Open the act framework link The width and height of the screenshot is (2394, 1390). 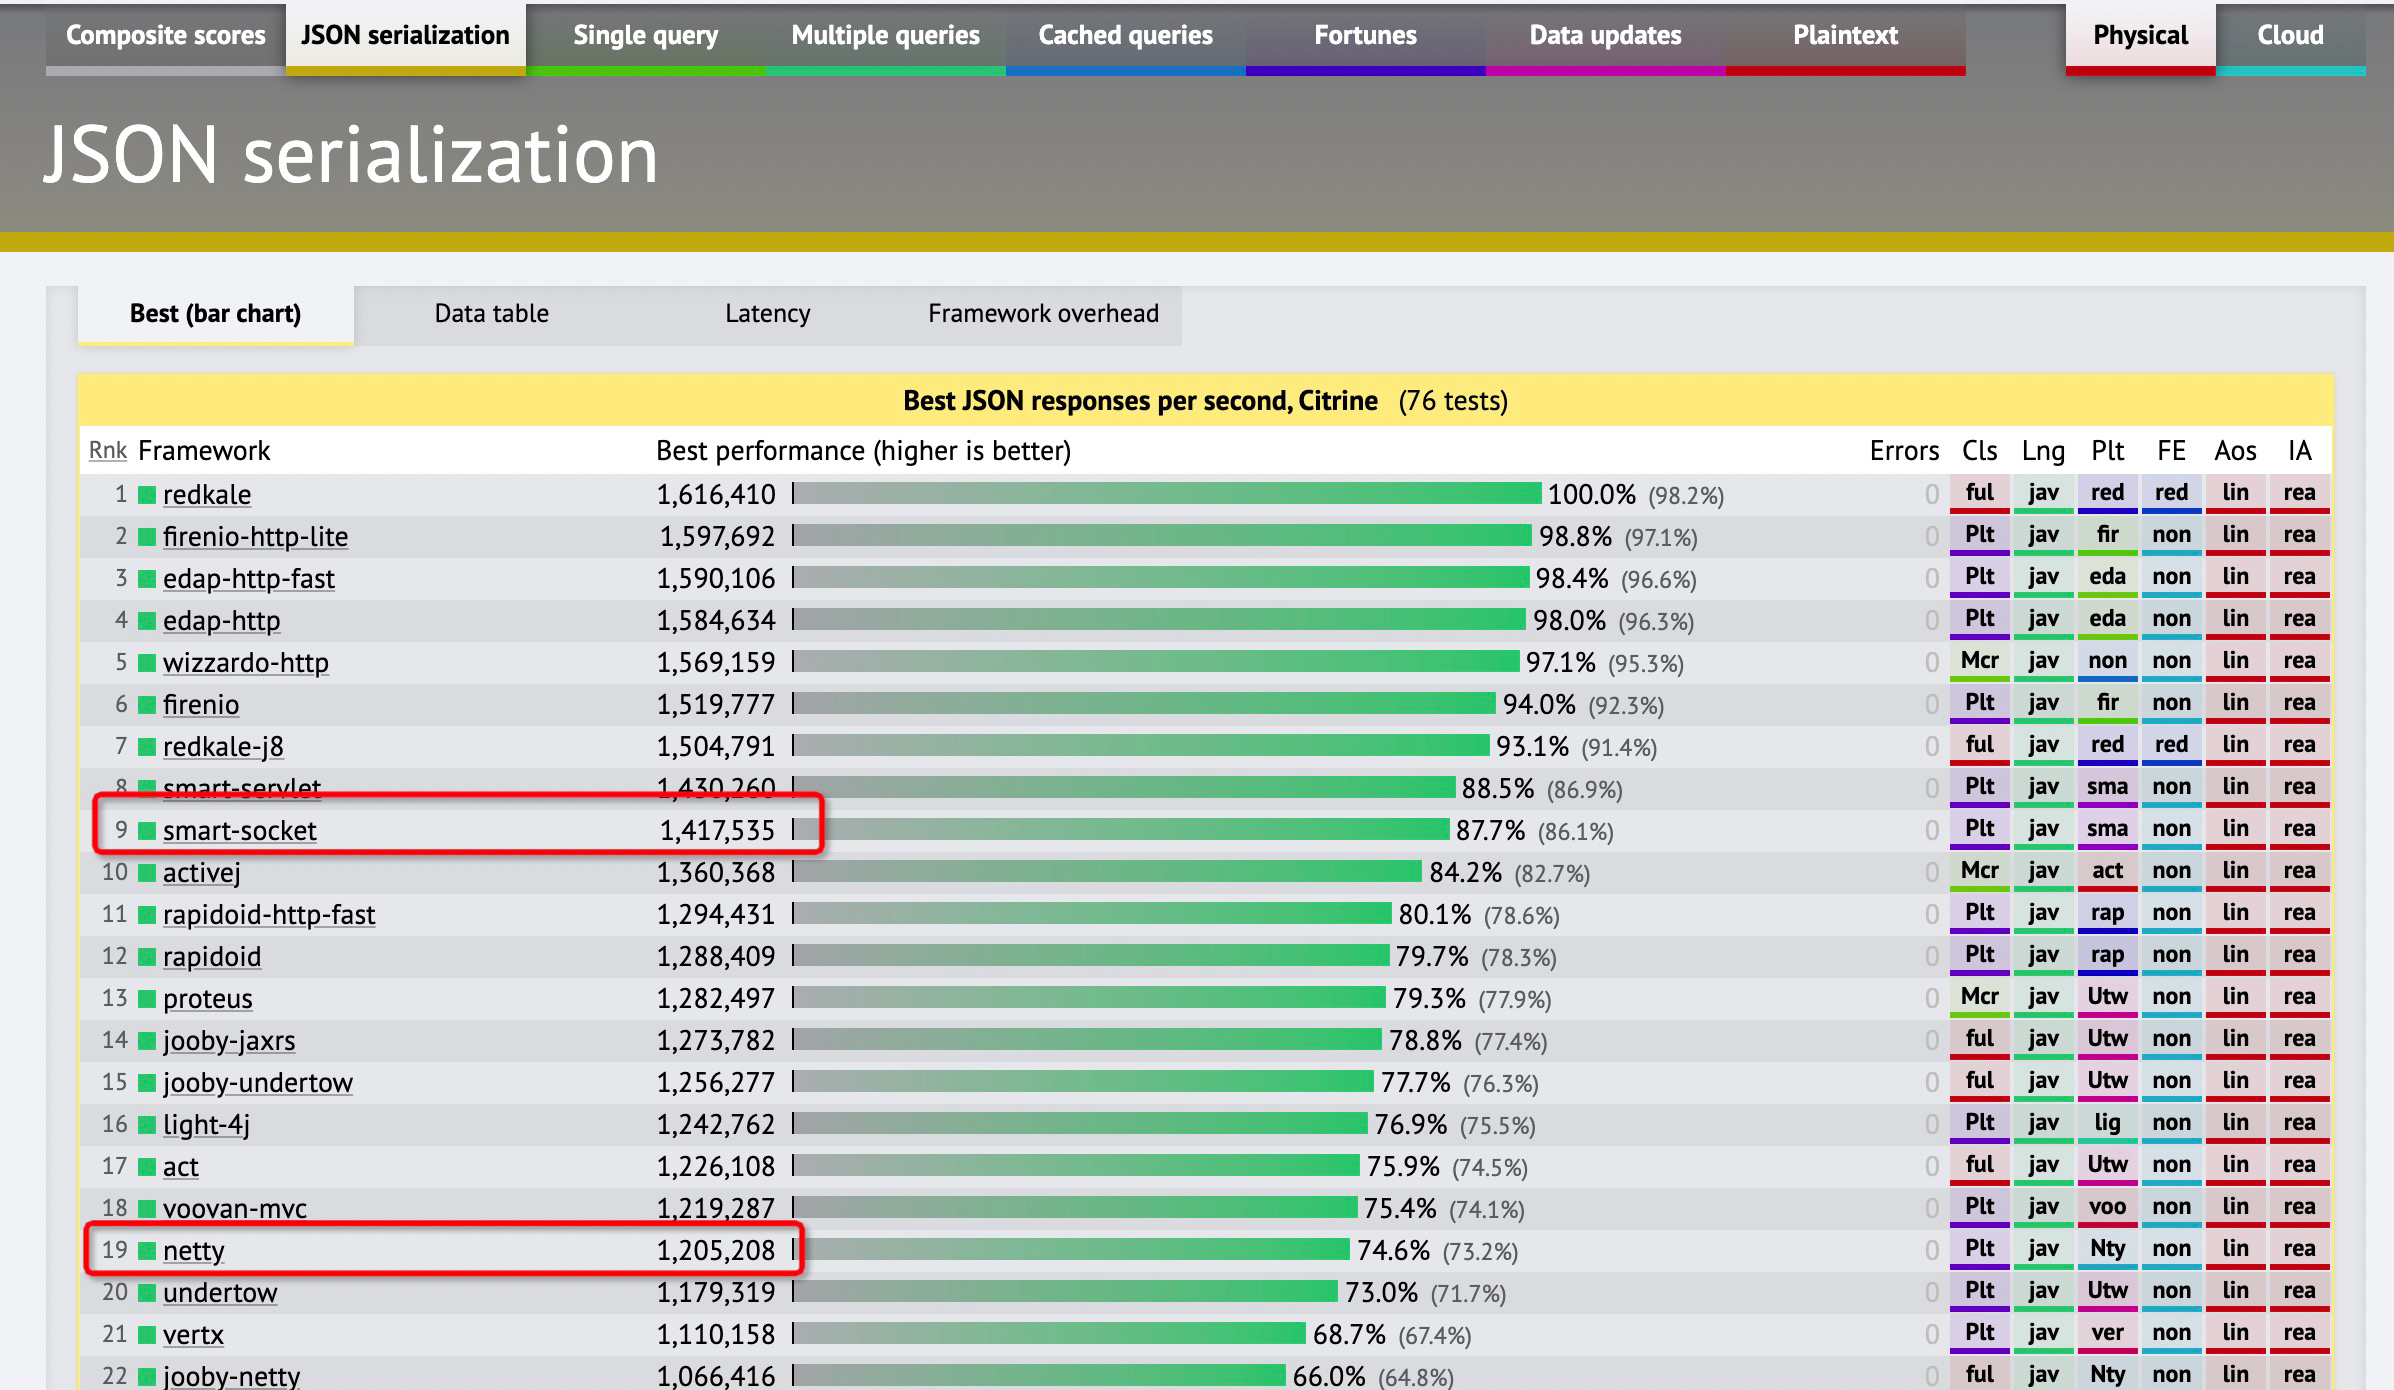181,1167
